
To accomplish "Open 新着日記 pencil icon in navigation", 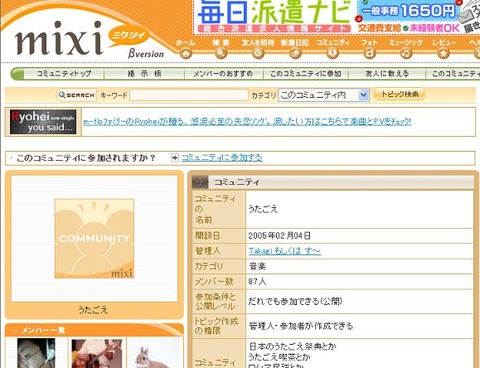I will click(295, 53).
